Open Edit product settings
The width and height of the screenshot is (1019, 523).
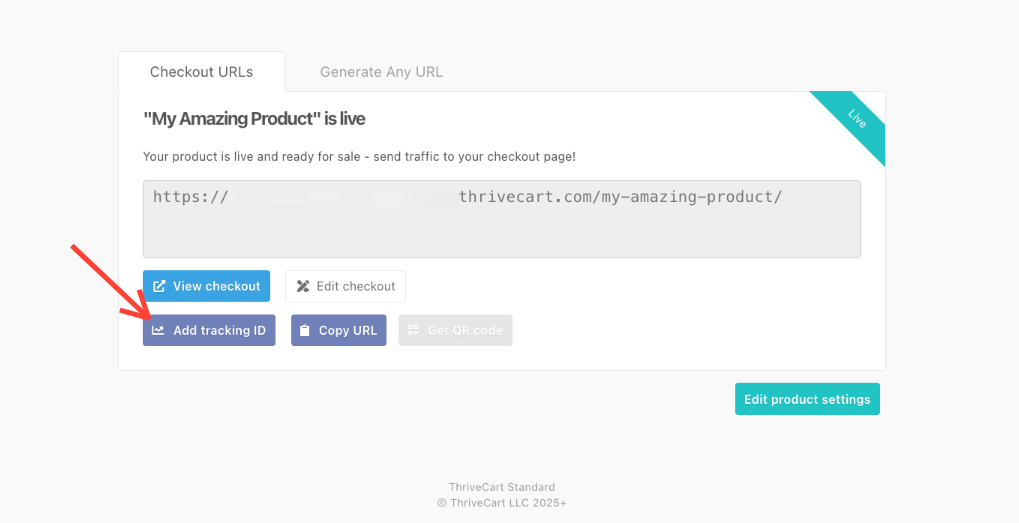pyautogui.click(x=807, y=399)
